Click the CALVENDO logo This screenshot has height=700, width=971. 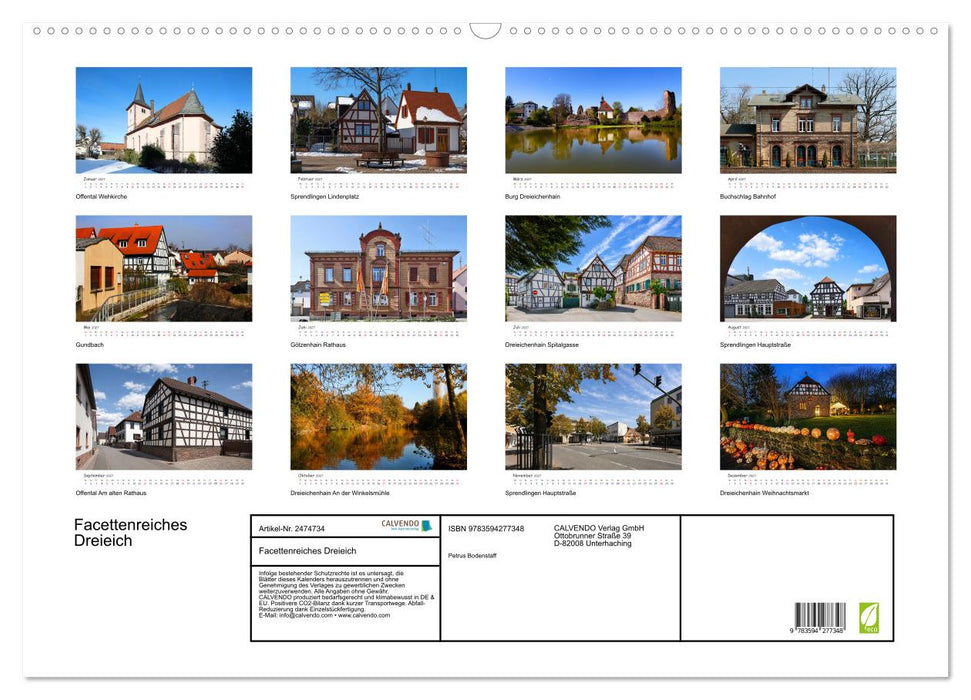tap(406, 525)
